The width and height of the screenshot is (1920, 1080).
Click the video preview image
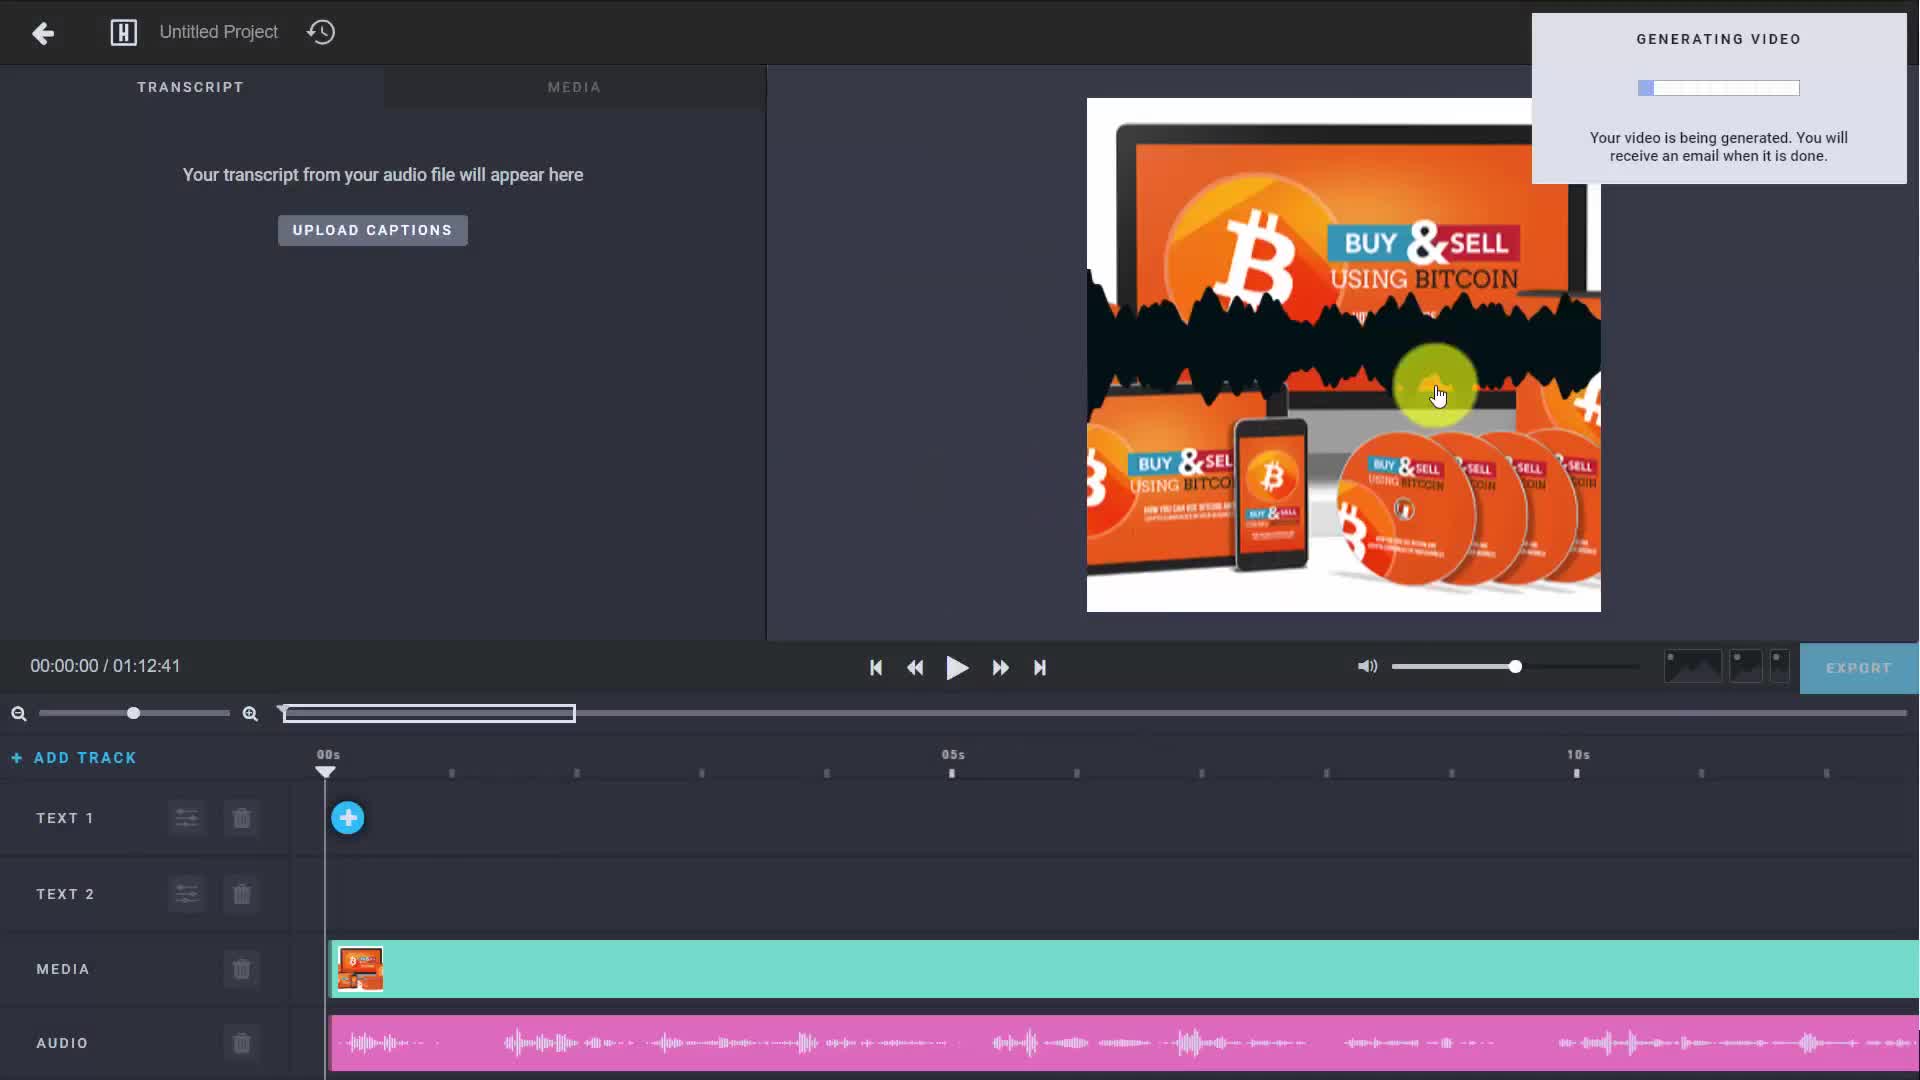[1343, 355]
